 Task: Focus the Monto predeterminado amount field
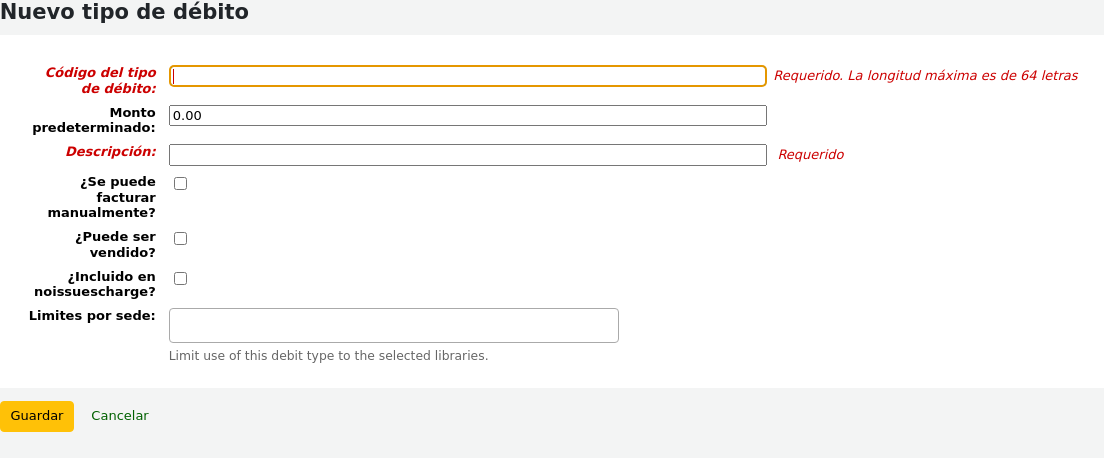(467, 116)
